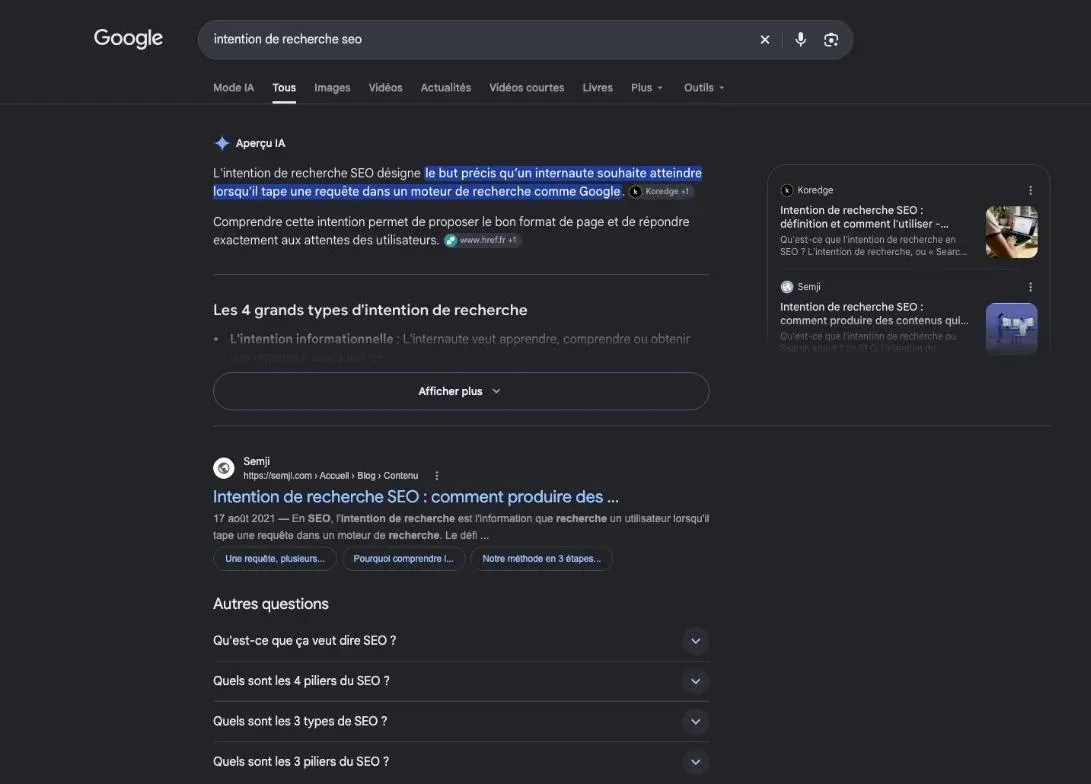1091x784 pixels.
Task: Open the three-dot menu for Semji source card
Action: pyautogui.click(x=1030, y=287)
